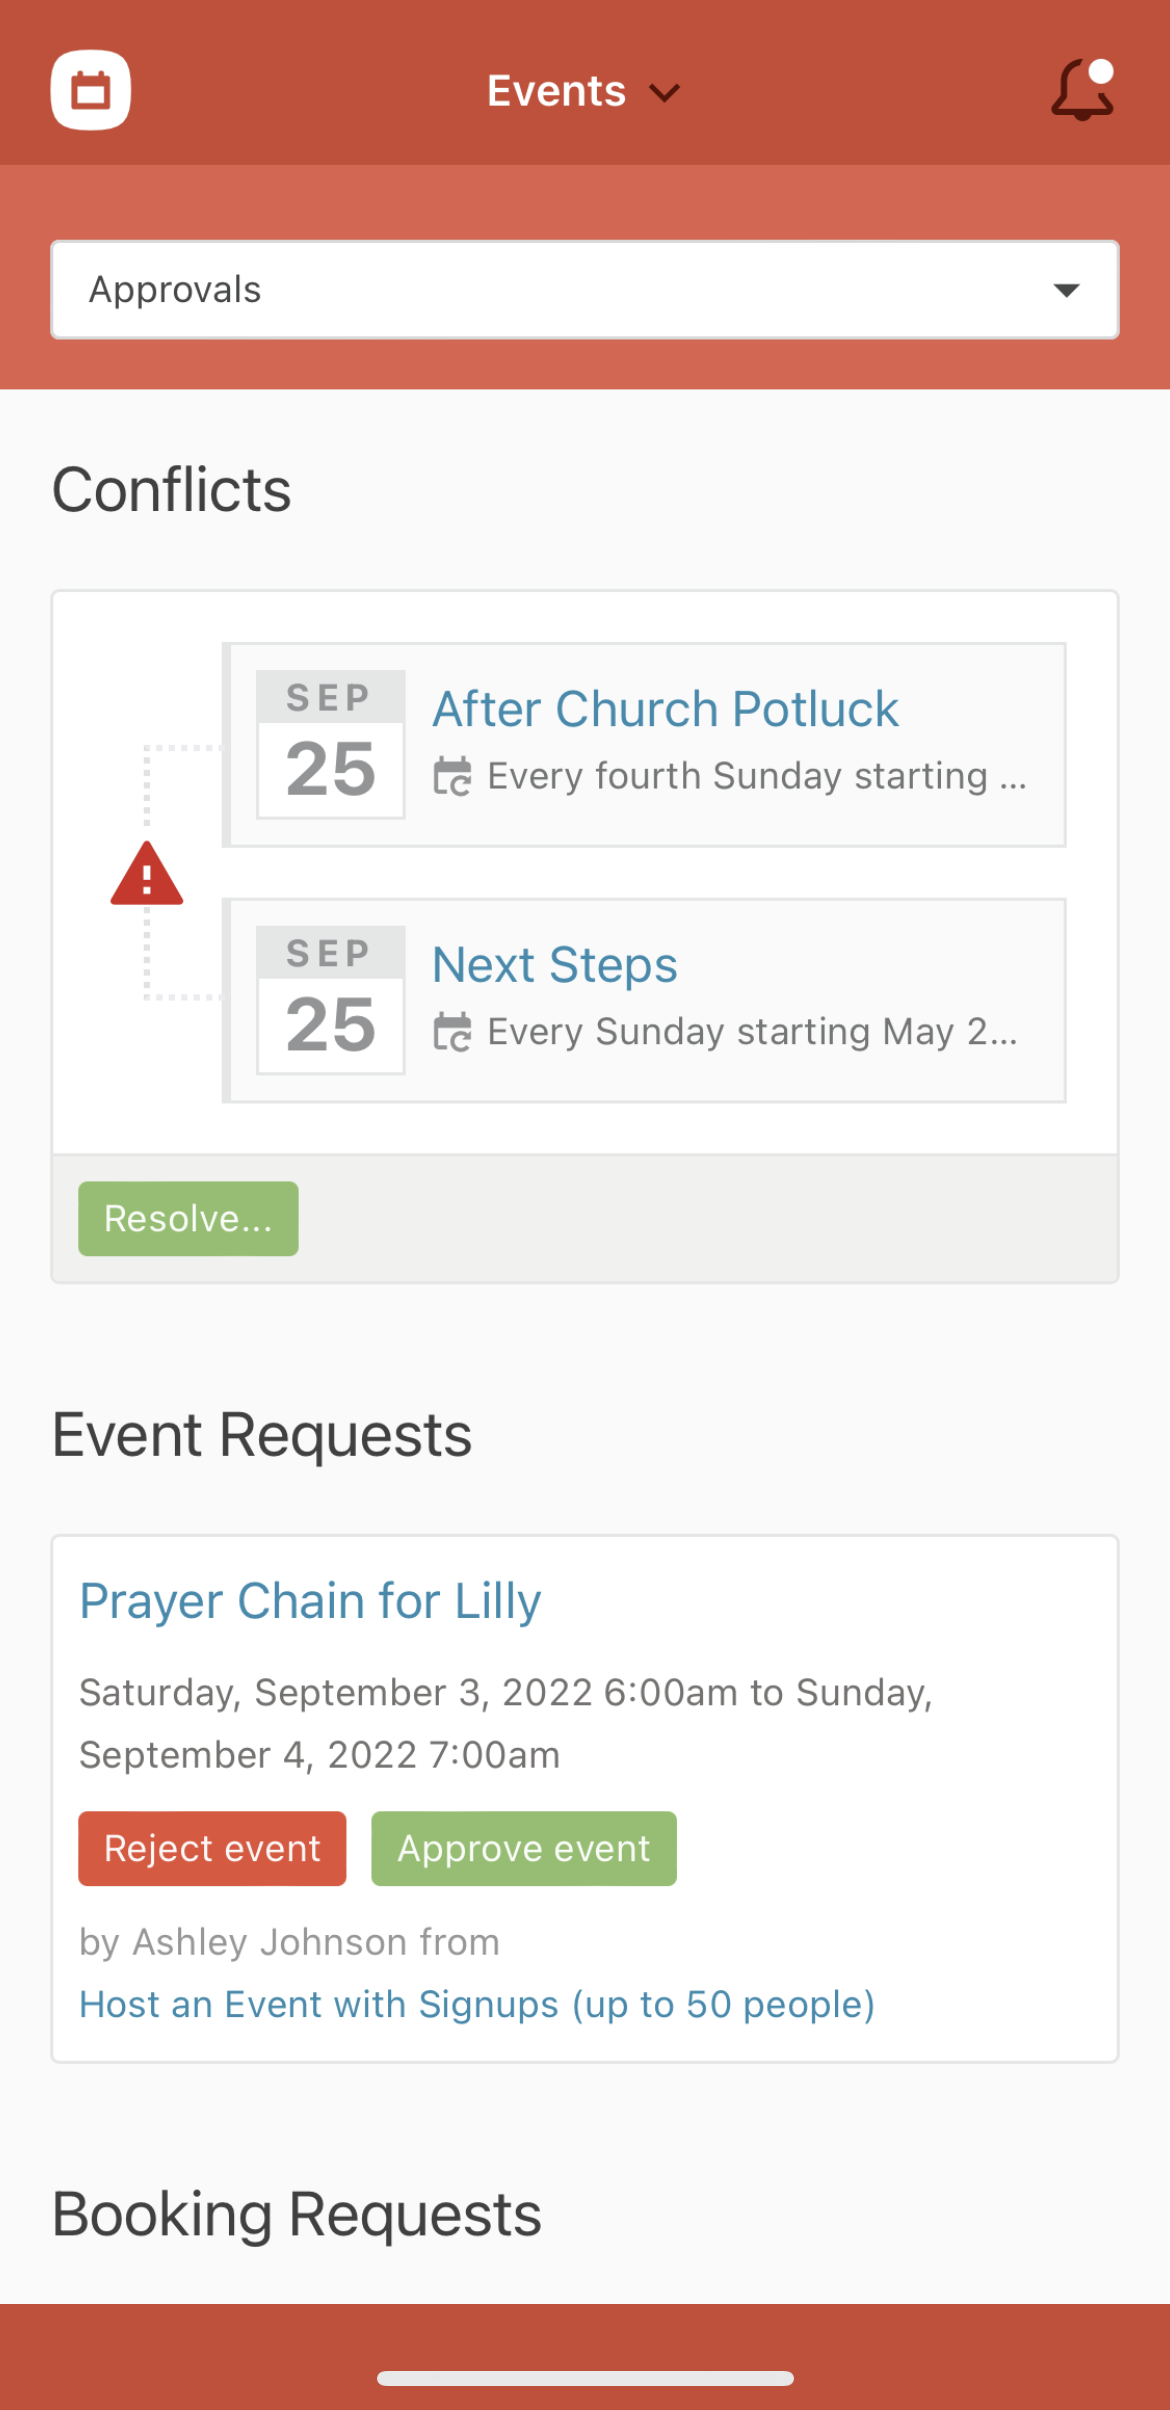The width and height of the screenshot is (1170, 2410).
Task: Tap the red conflict warning triangle
Action: tap(147, 874)
